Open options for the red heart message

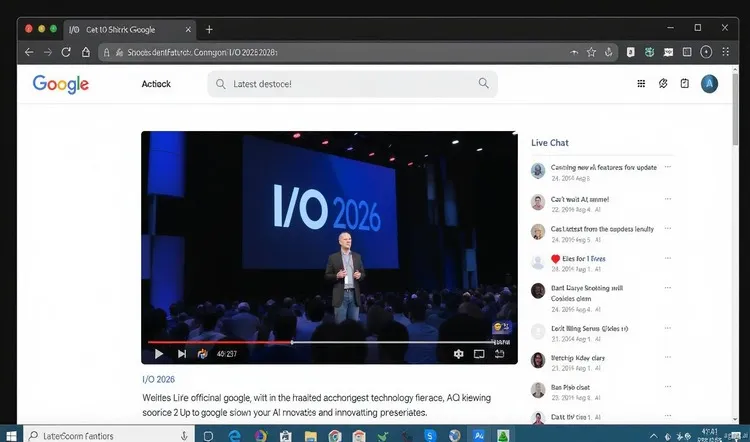[x=668, y=258]
